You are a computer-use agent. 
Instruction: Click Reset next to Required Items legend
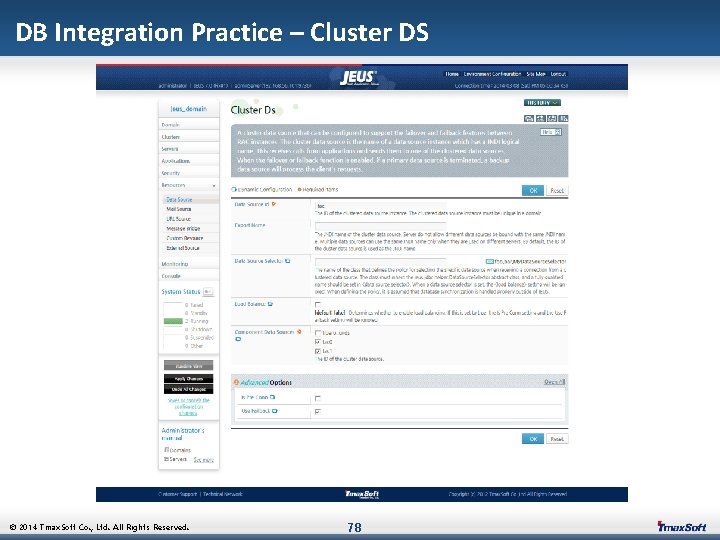[557, 191]
